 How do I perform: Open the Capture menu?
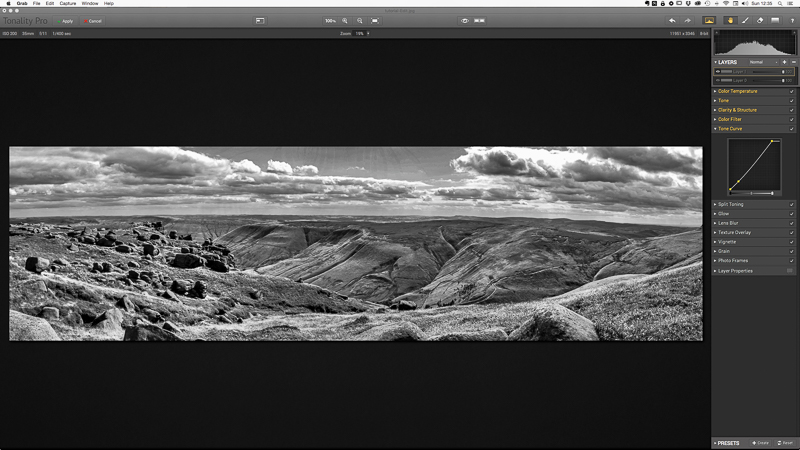tap(68, 4)
